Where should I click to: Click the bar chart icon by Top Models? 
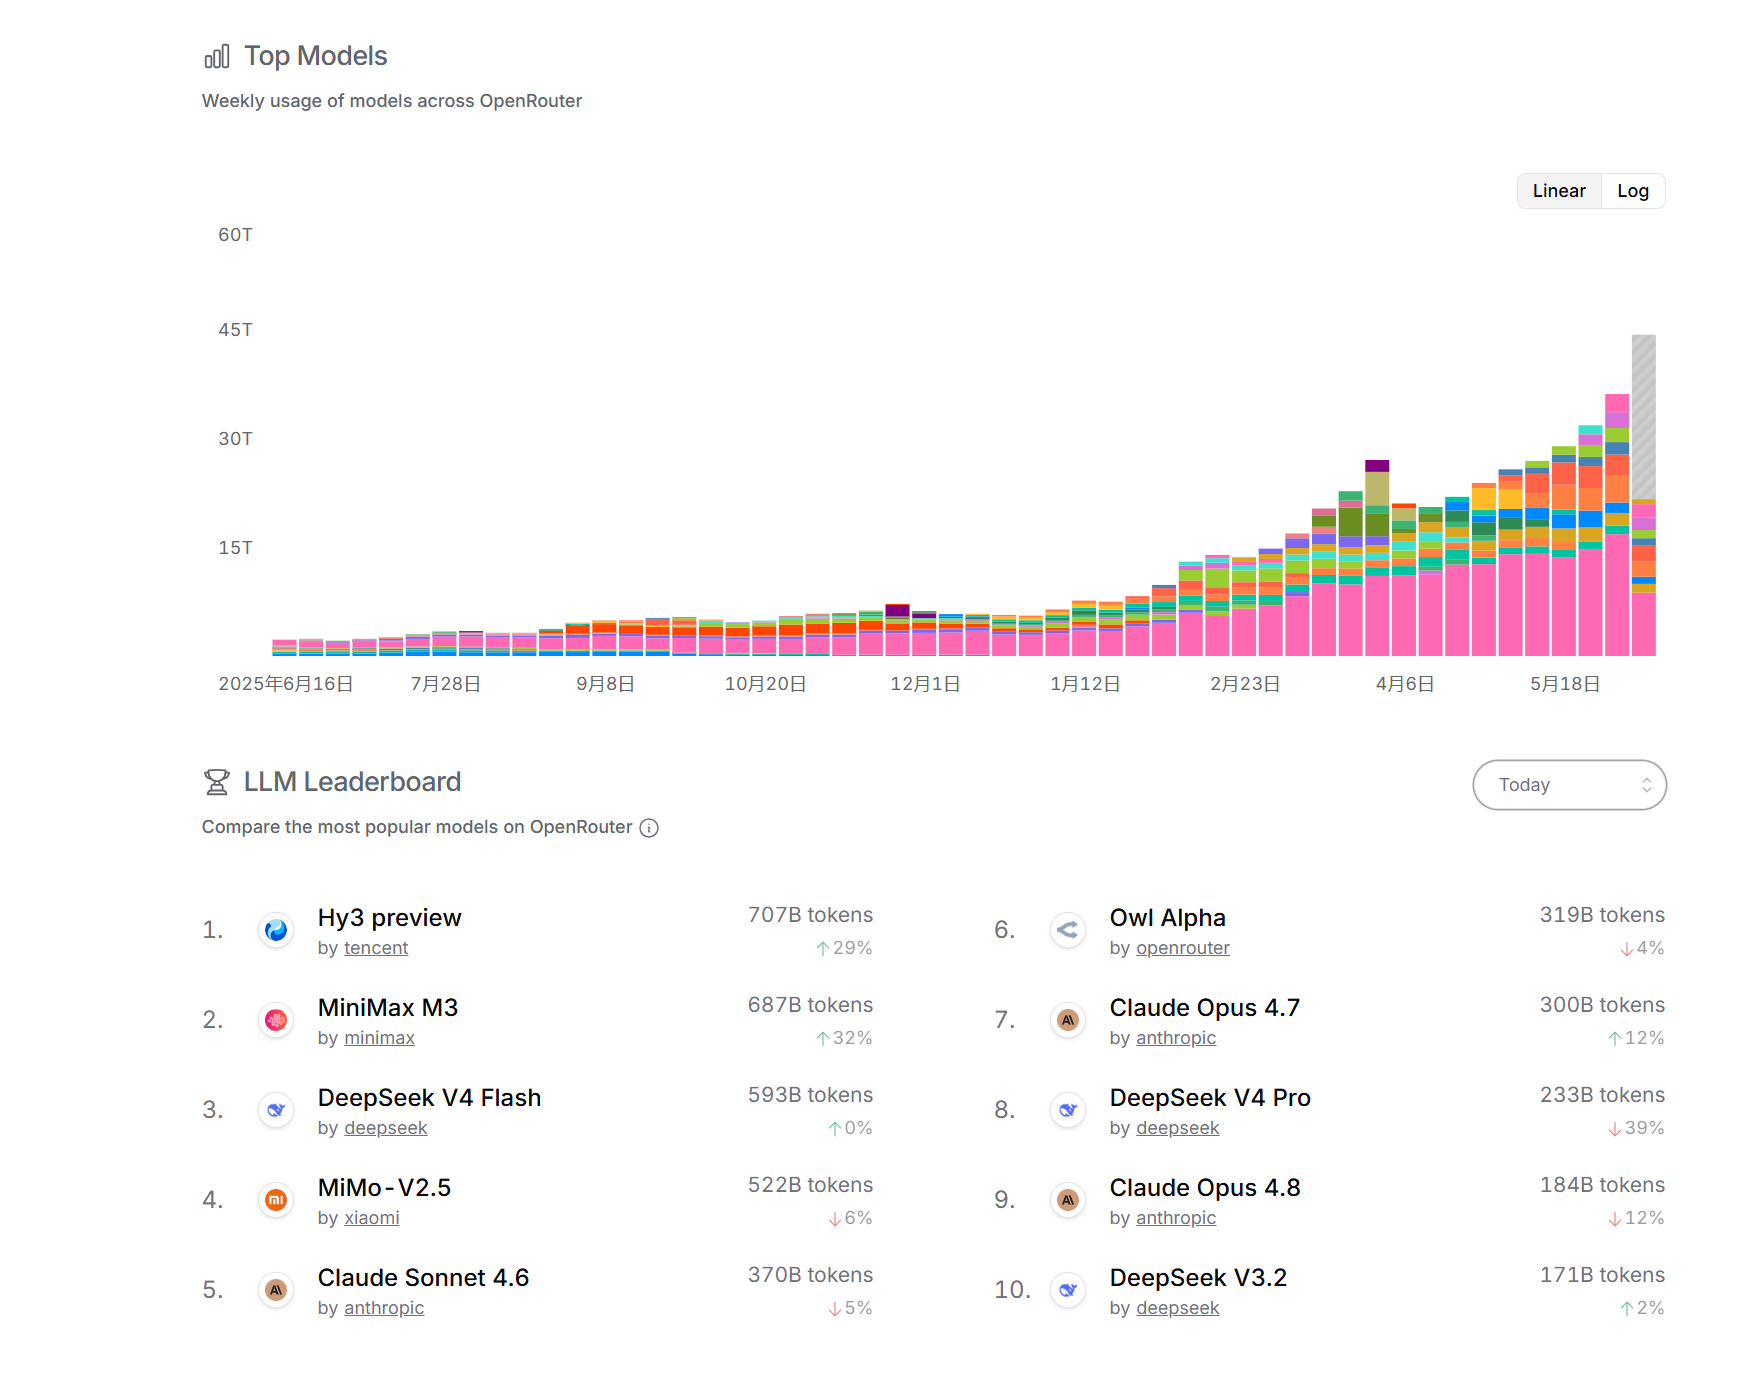tap(217, 56)
